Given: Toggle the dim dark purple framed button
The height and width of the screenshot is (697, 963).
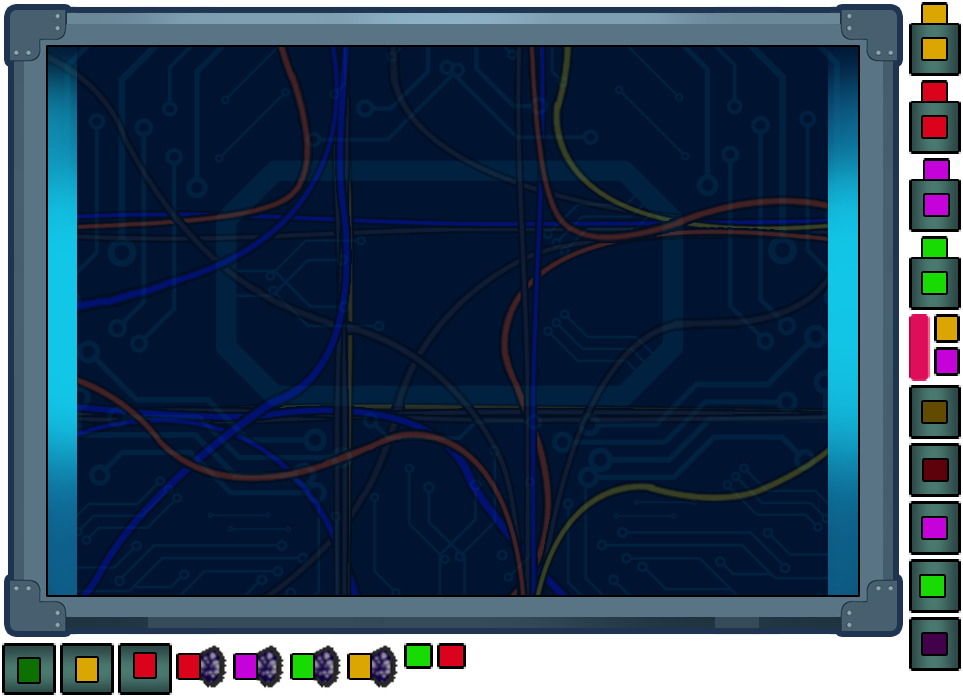Looking at the screenshot, I should [934, 644].
